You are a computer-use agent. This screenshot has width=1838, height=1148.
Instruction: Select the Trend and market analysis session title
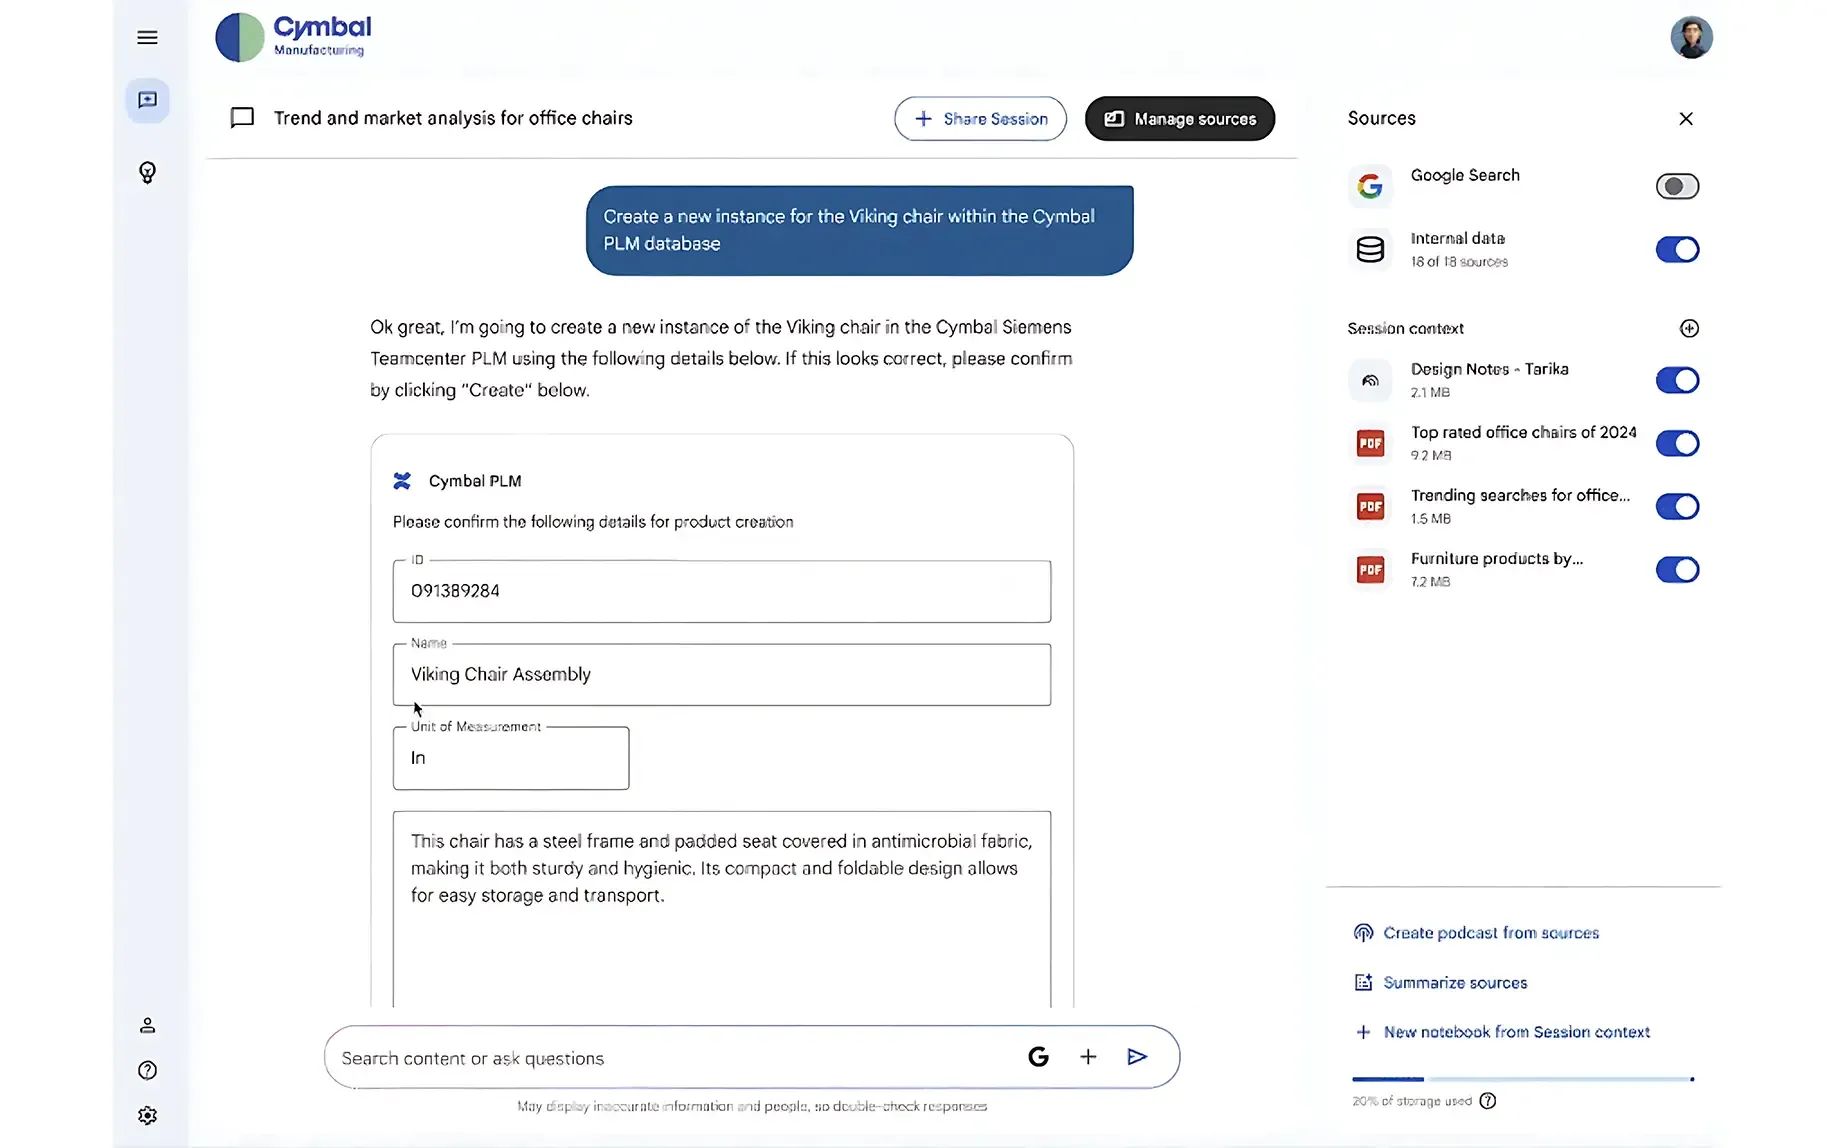click(x=452, y=117)
